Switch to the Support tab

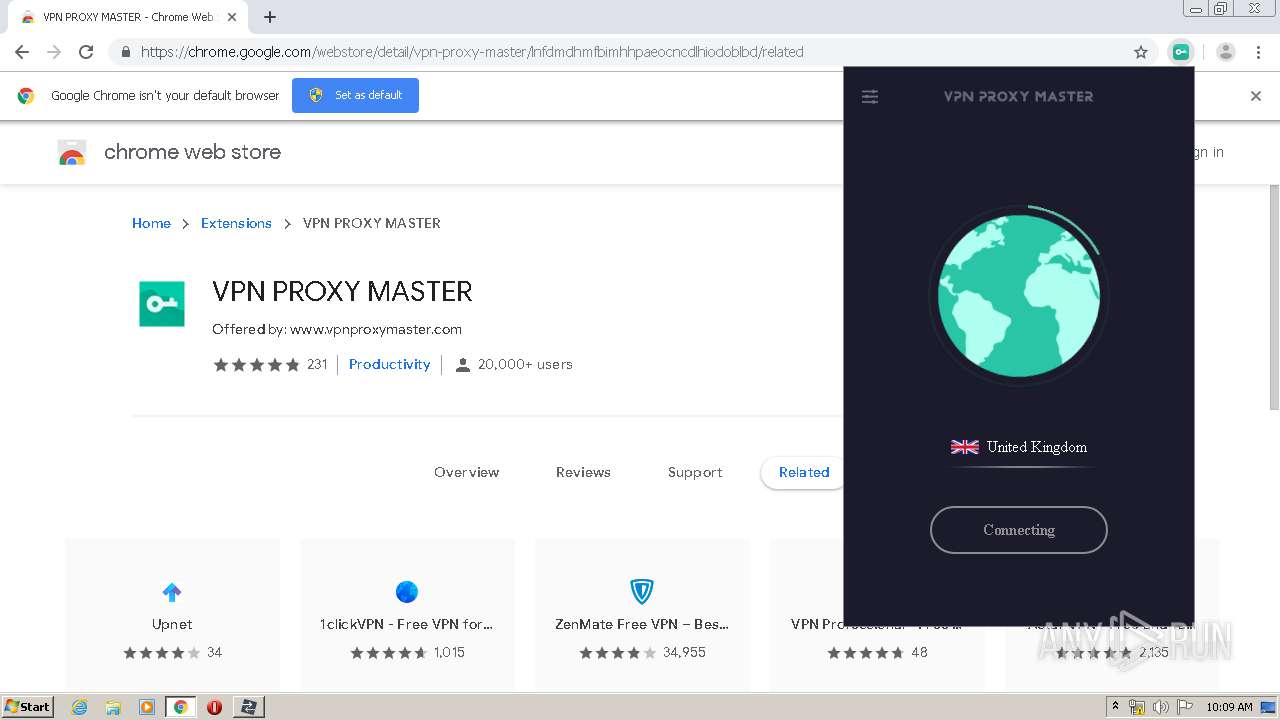[695, 472]
